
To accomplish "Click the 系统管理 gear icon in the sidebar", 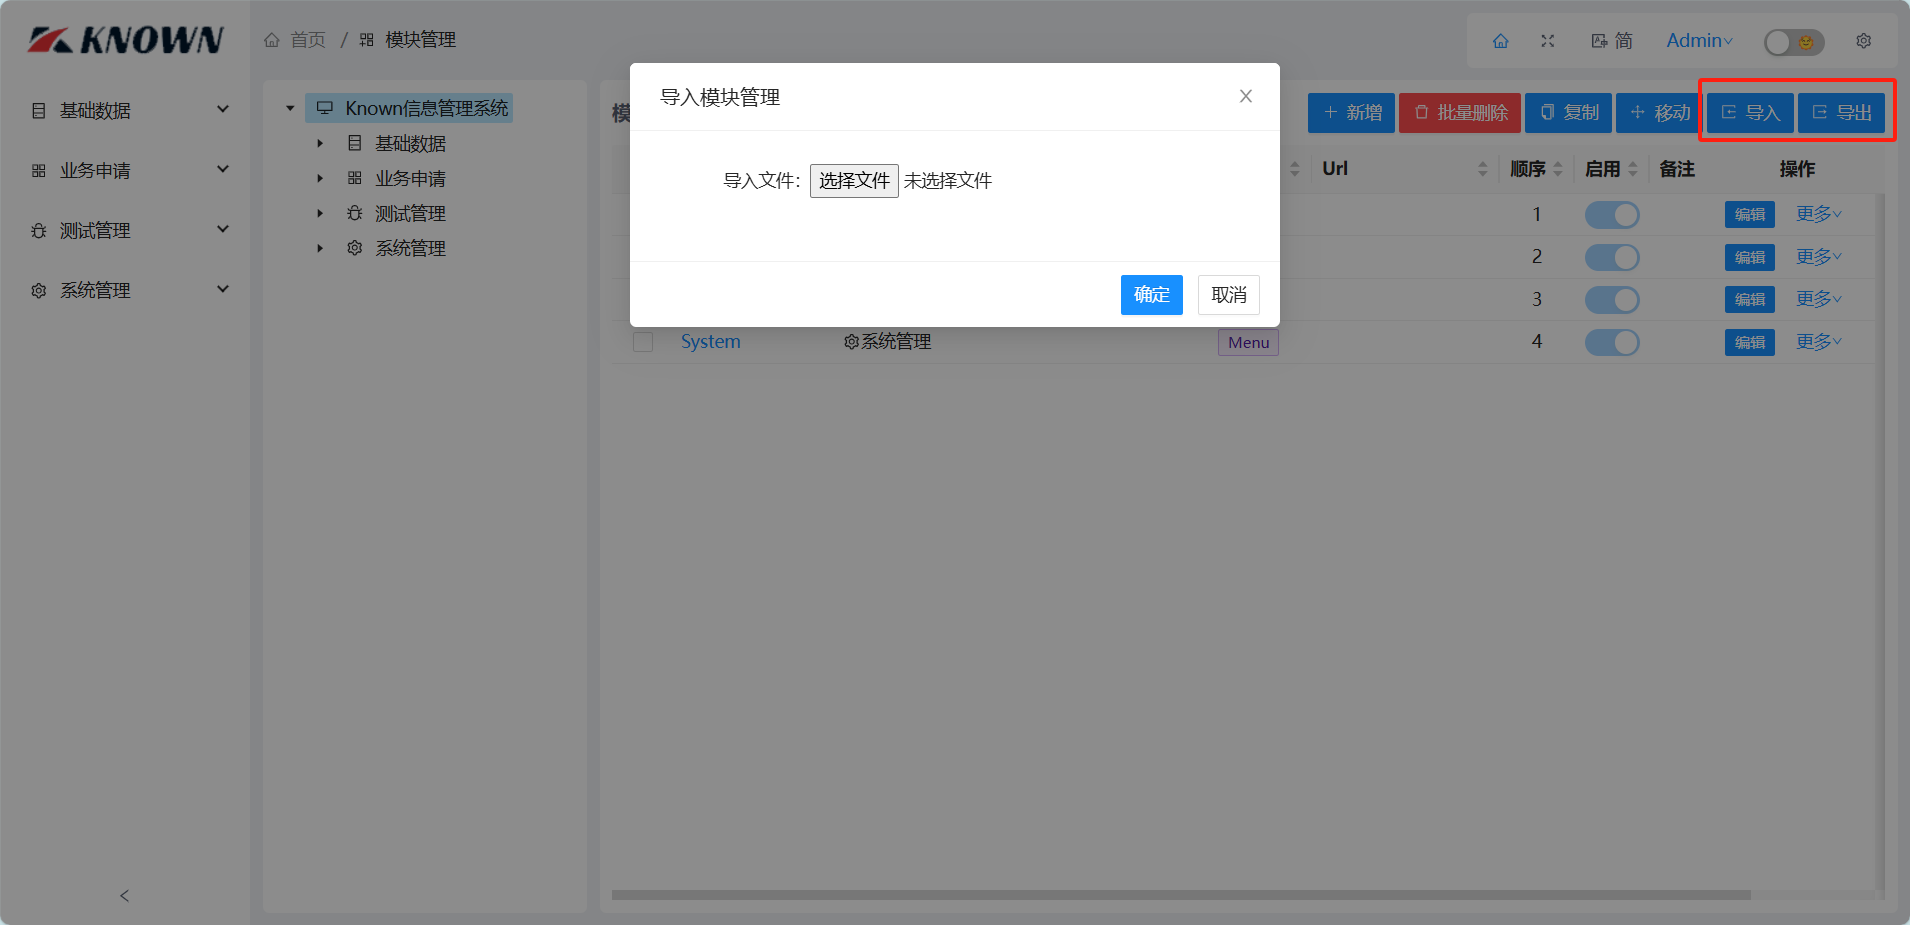I will click(x=39, y=291).
